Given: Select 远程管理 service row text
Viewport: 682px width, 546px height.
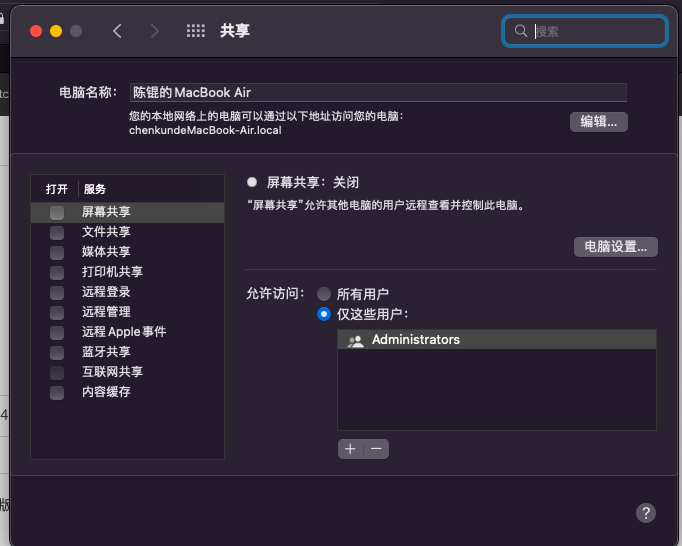Looking at the screenshot, I should pos(106,312).
